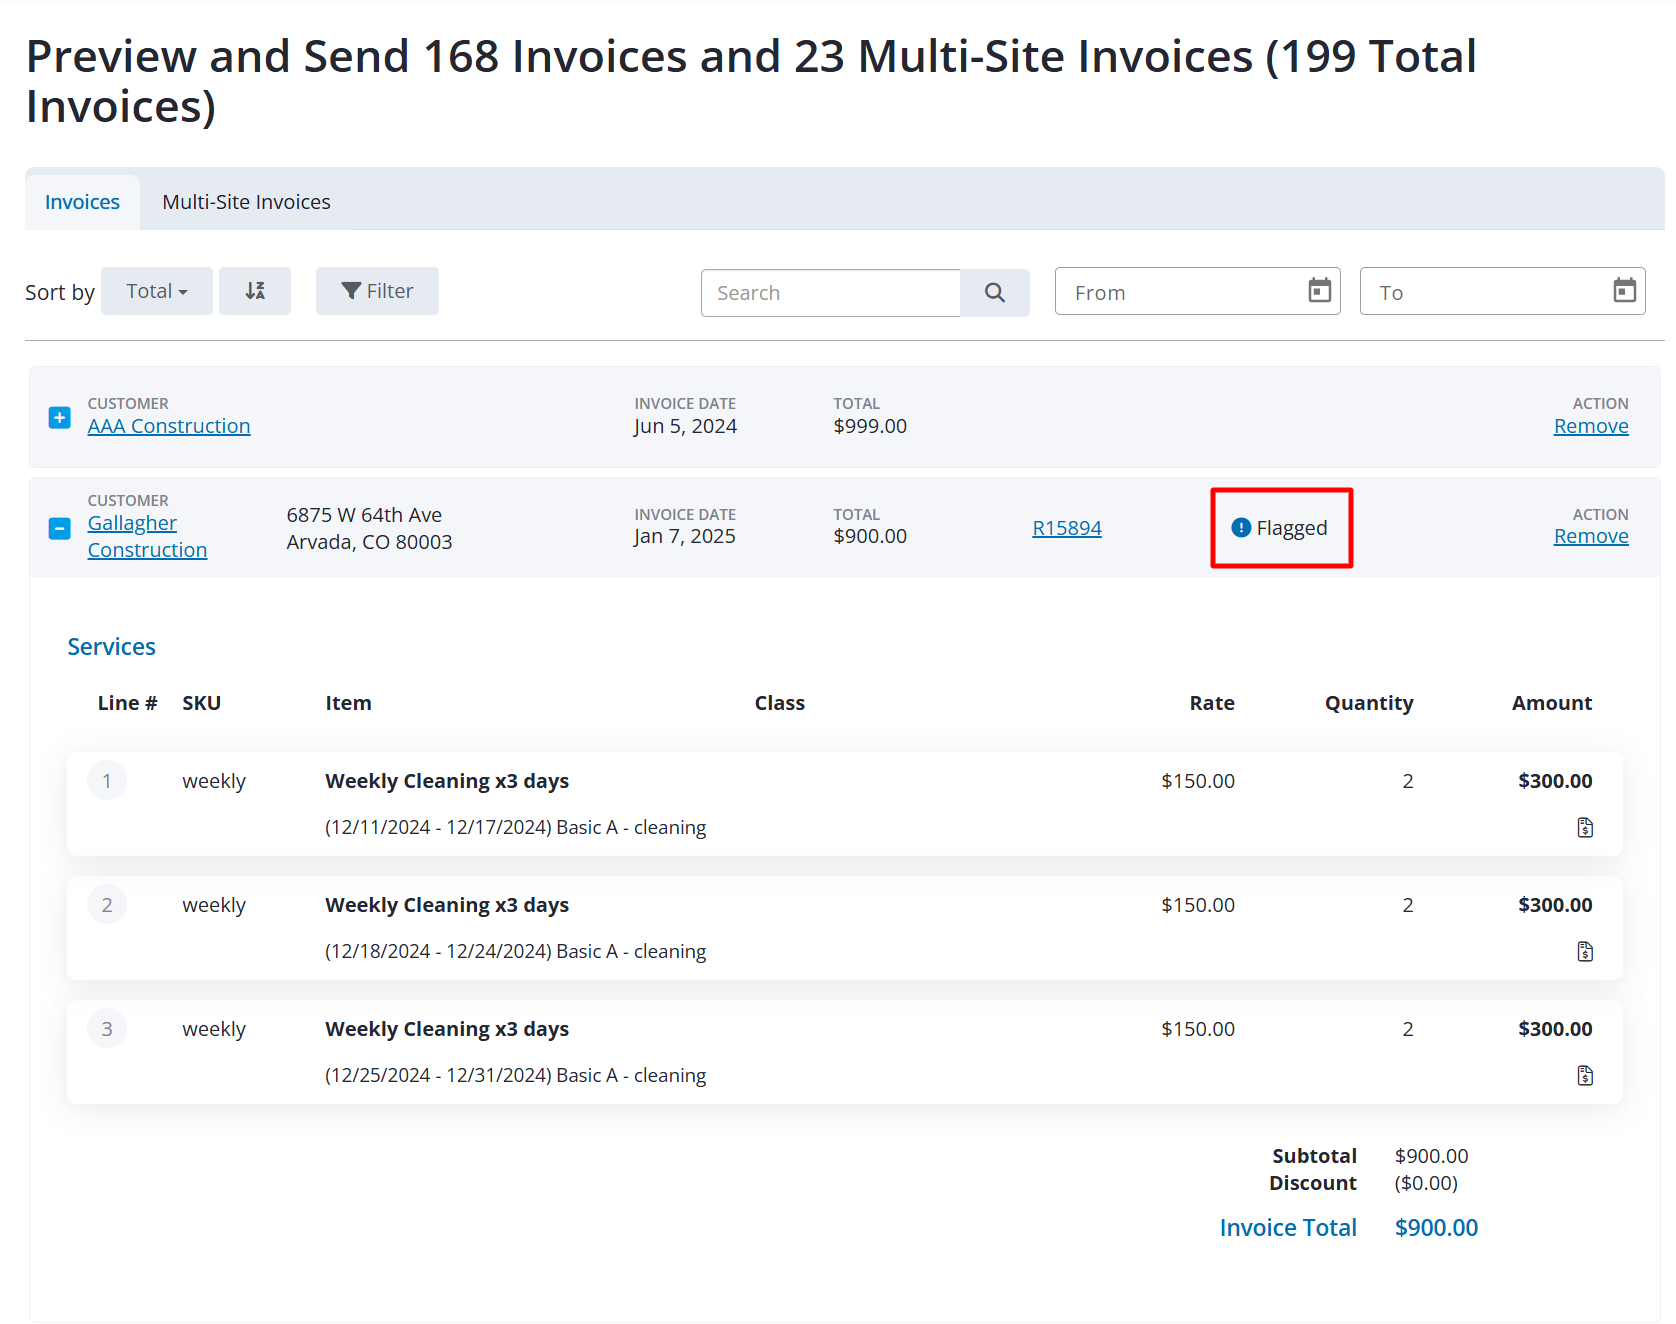Open the Gallagher Construction customer link
Image resolution: width=1676 pixels, height=1324 pixels.
pos(147,537)
